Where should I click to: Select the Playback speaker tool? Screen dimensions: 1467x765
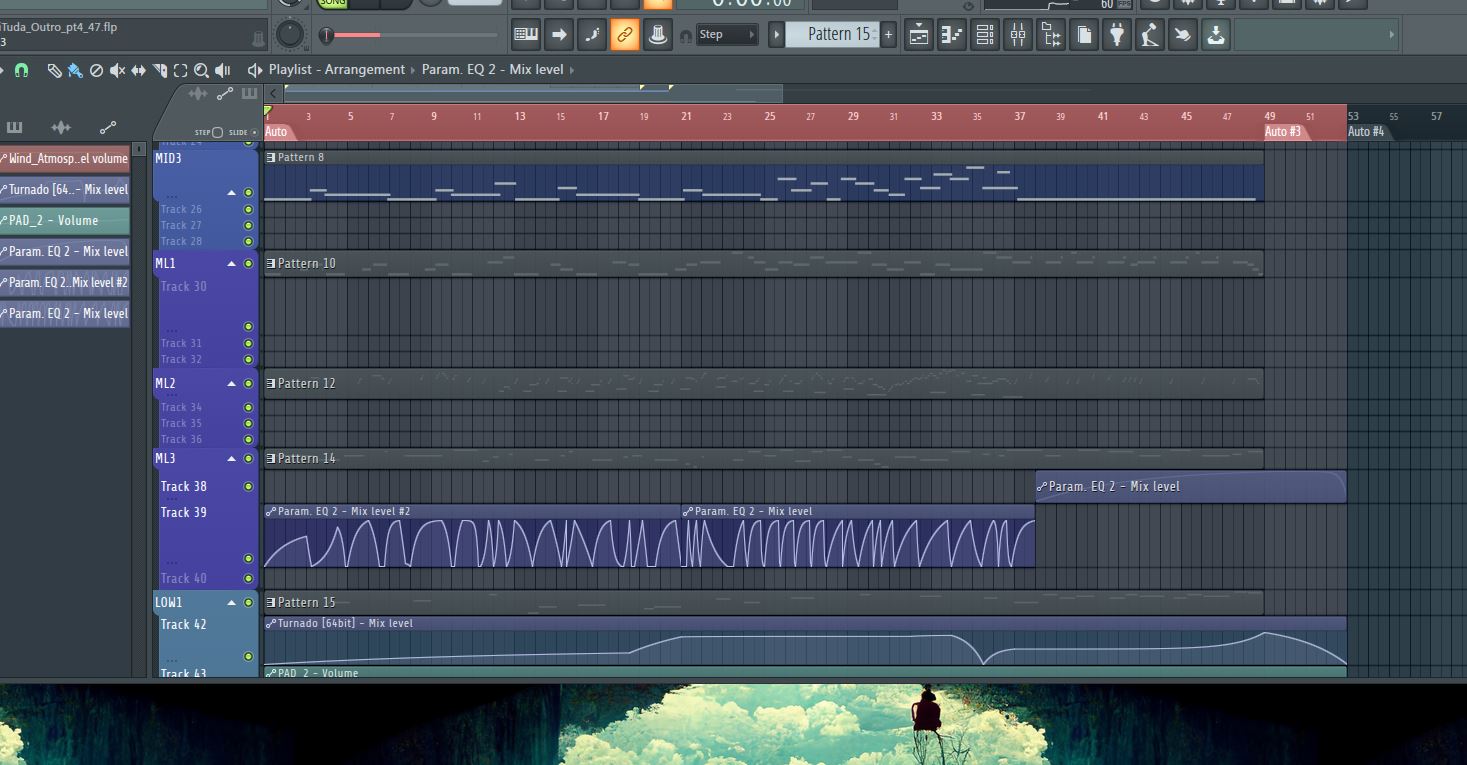point(223,70)
